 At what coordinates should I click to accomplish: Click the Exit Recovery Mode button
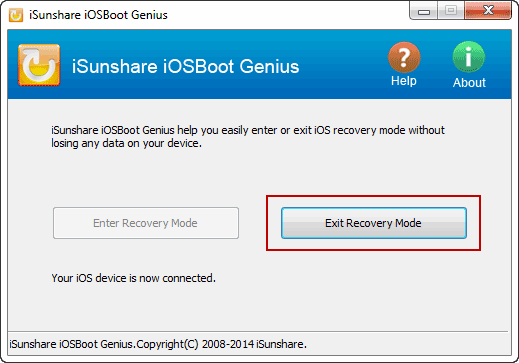pos(374,223)
